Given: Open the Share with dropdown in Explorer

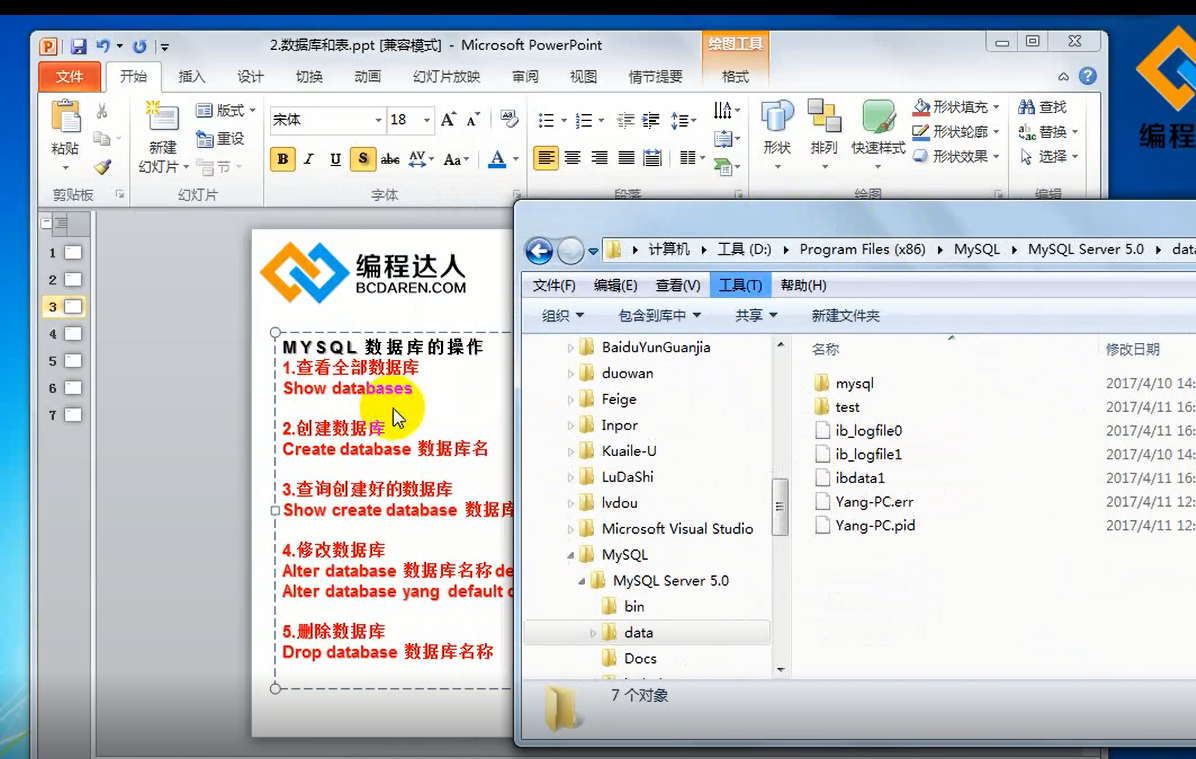Looking at the screenshot, I should pyautogui.click(x=755, y=316).
